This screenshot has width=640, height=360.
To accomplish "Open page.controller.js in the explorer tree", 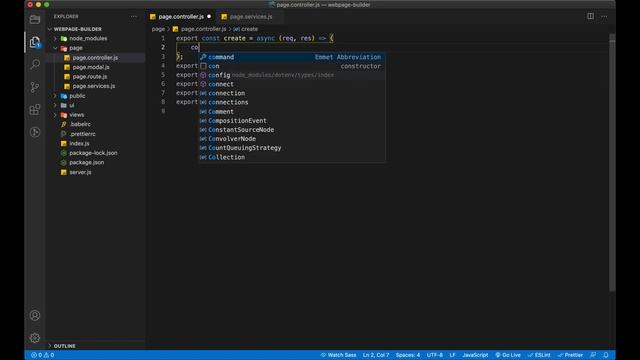I will tap(95, 58).
